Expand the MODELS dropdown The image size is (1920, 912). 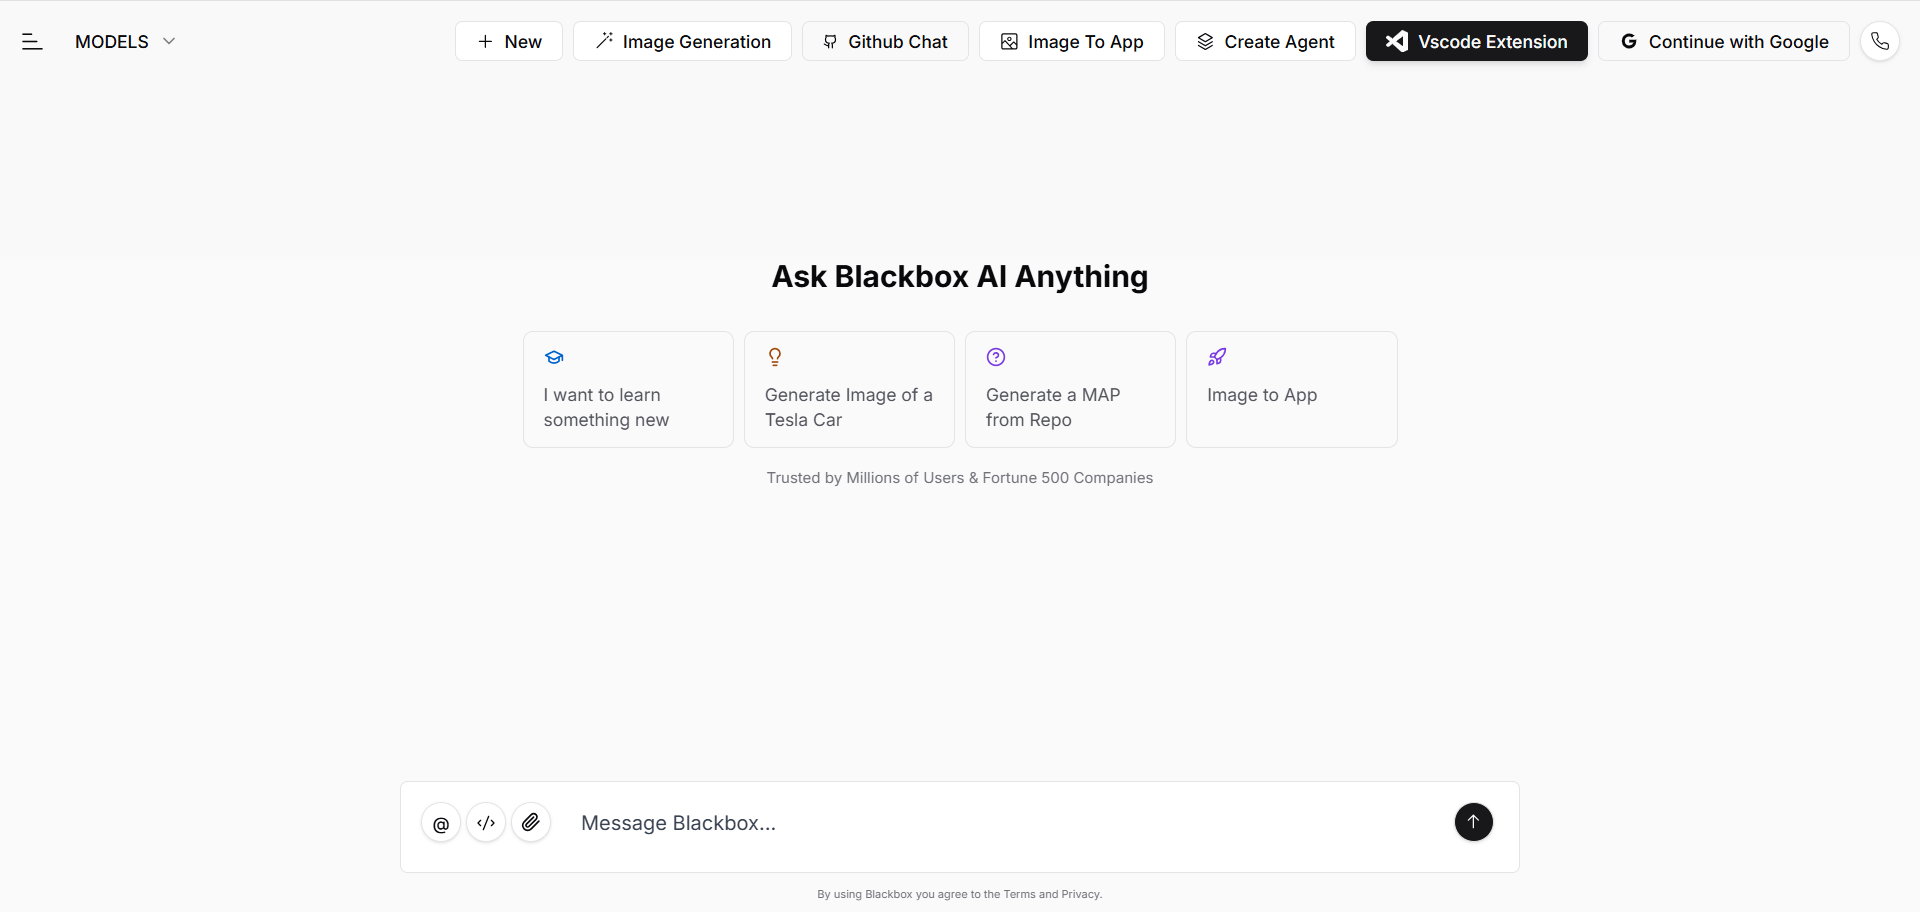112,41
